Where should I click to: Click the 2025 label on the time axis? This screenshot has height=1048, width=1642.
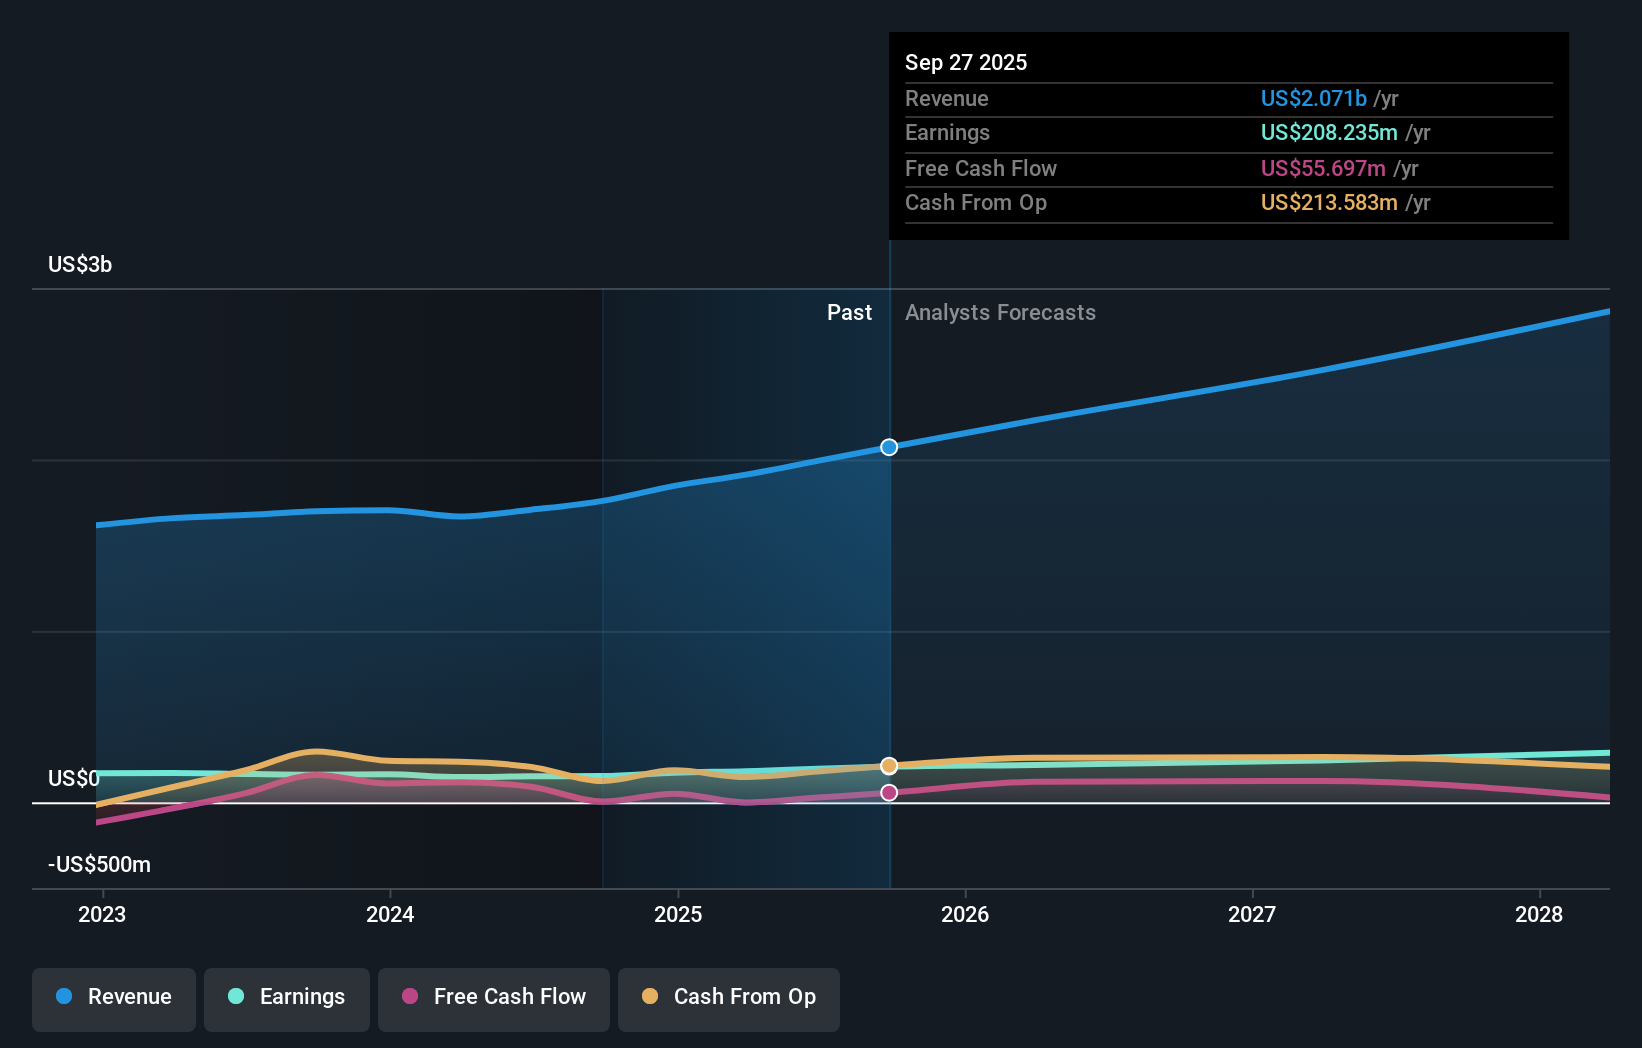[679, 914]
